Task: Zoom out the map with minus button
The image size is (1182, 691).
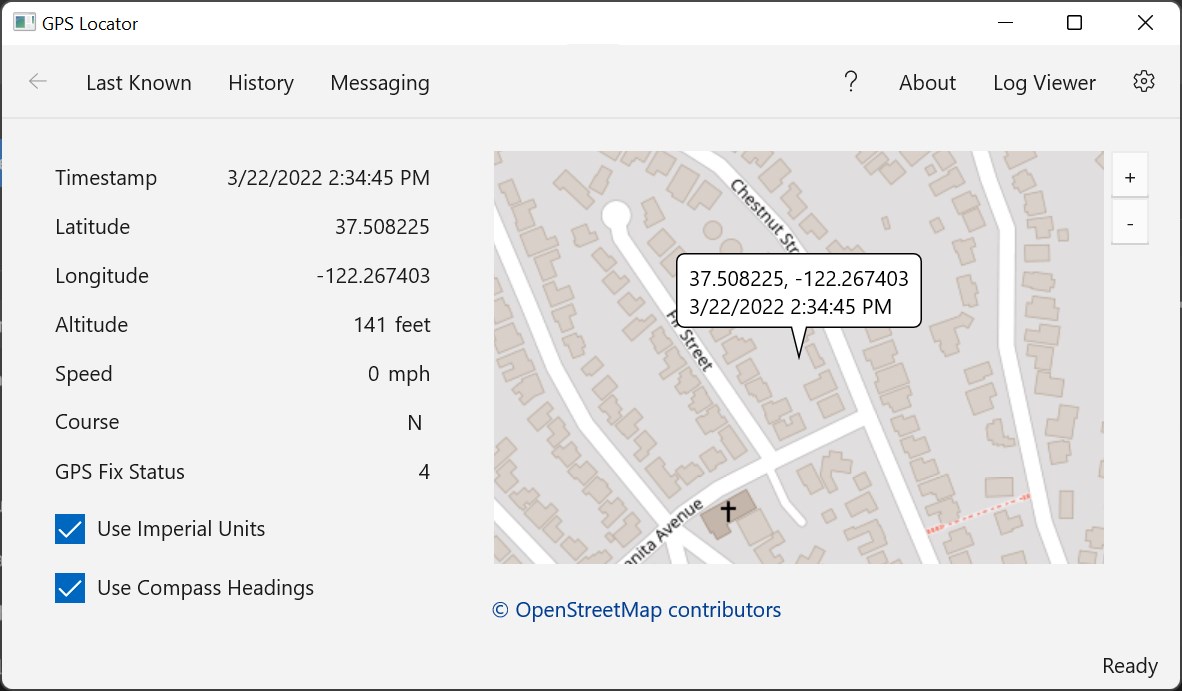Action: [1130, 225]
